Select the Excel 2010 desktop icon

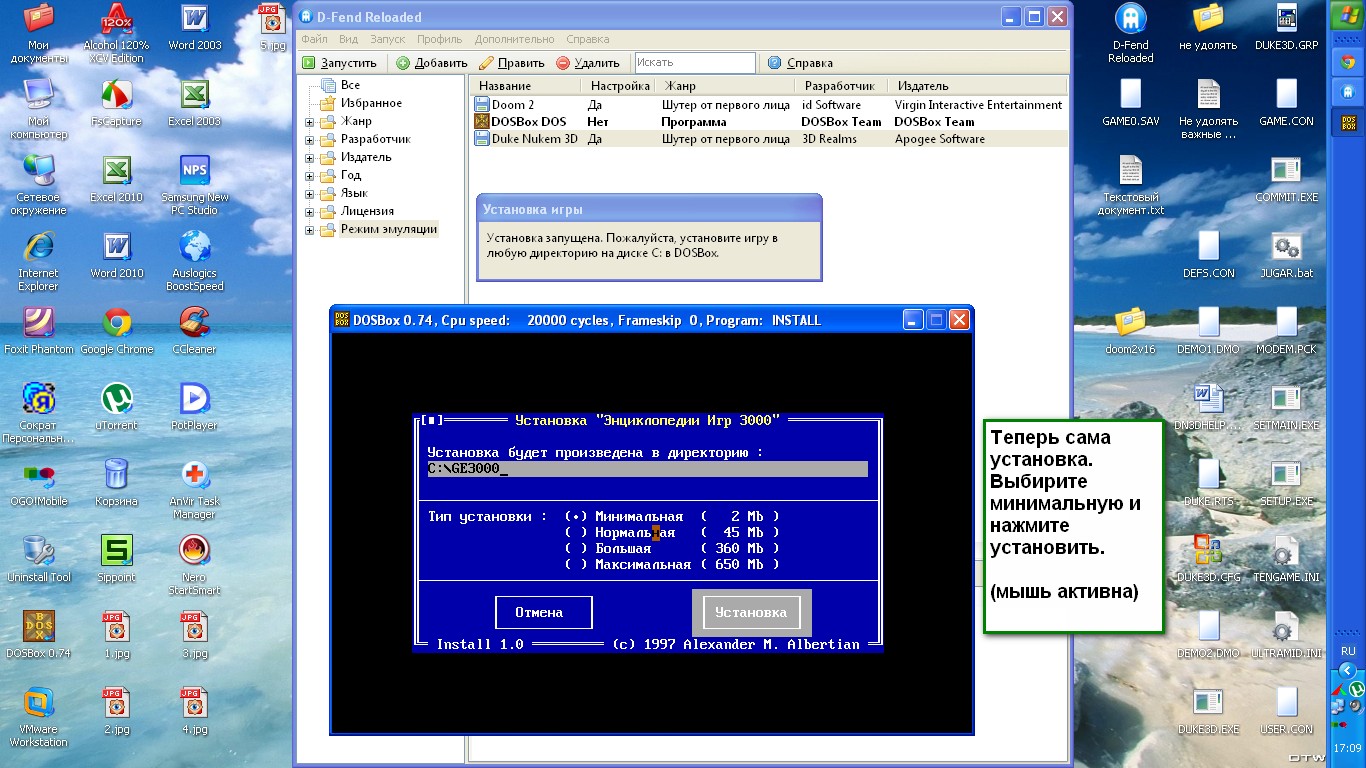tap(116, 179)
